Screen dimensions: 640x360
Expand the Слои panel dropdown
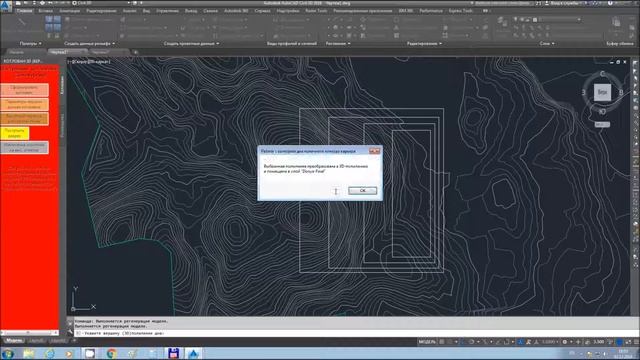pos(547,43)
